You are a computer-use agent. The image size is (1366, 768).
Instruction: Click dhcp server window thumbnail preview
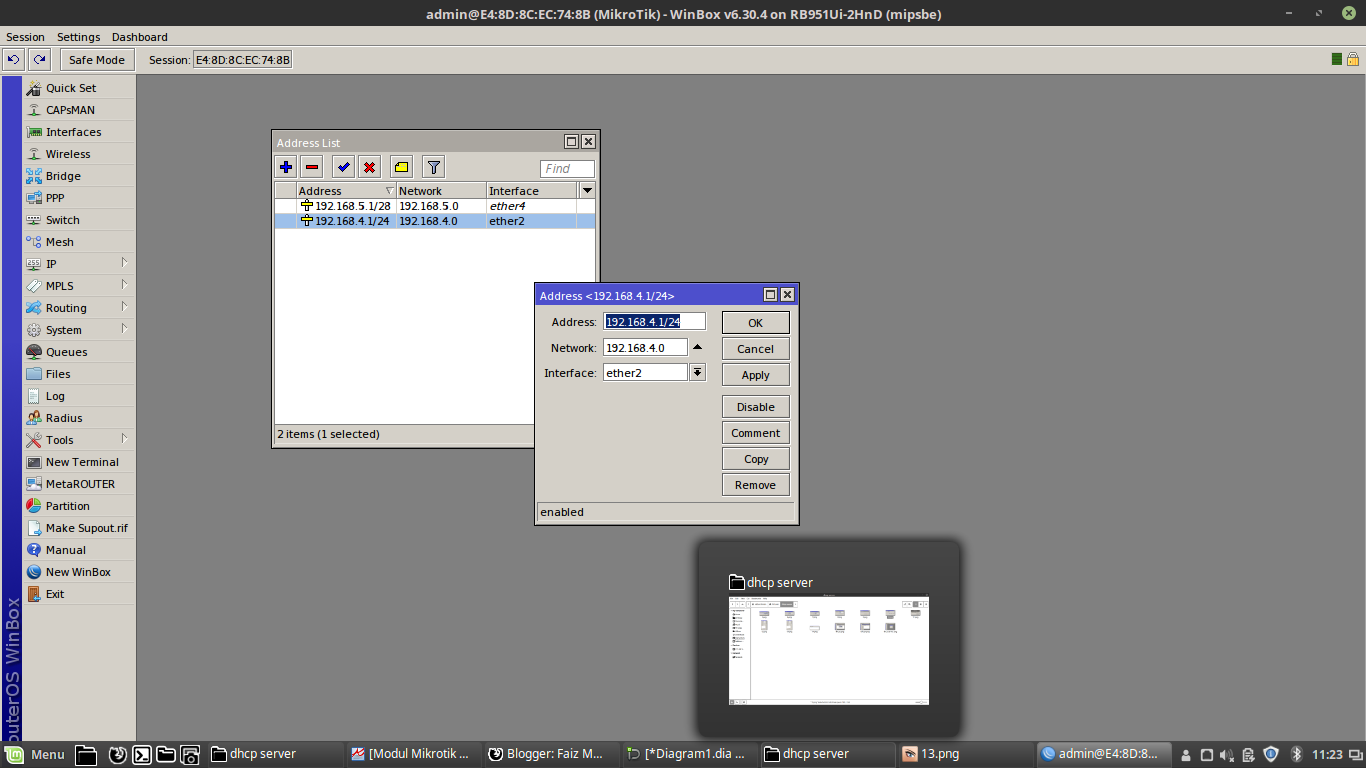point(829,651)
